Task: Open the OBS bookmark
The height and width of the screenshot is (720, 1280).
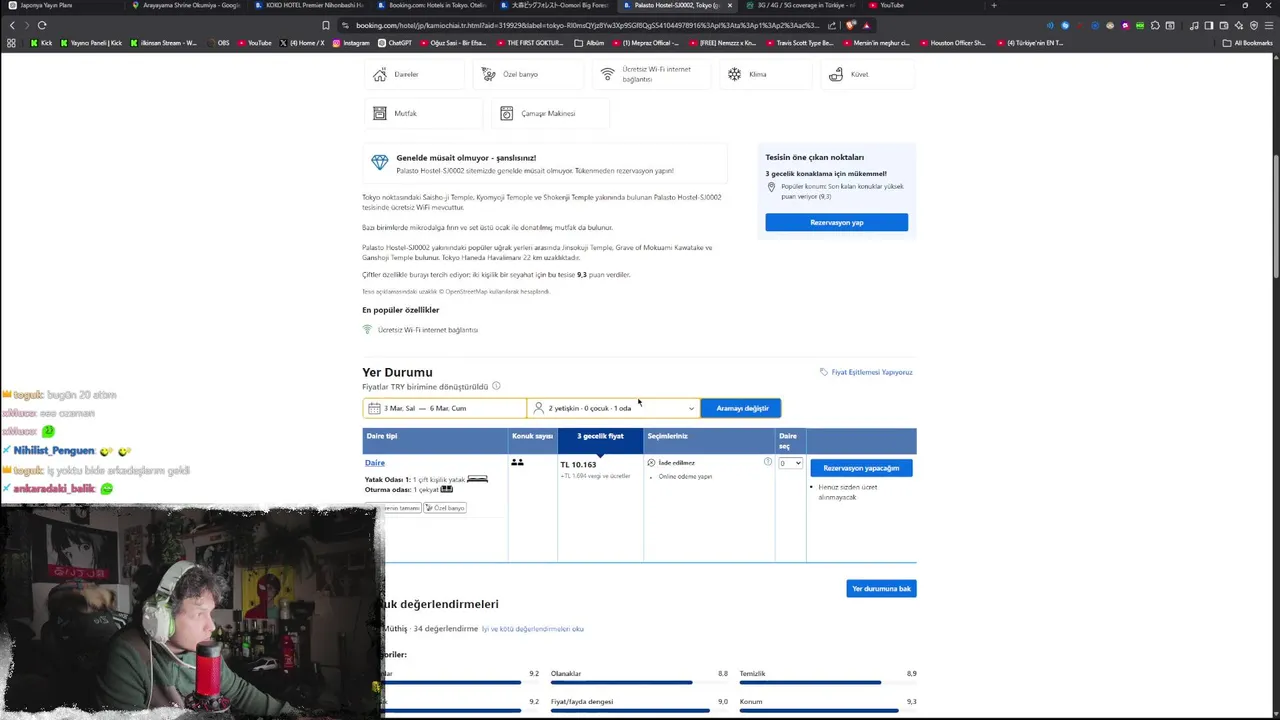Action: coord(218,43)
